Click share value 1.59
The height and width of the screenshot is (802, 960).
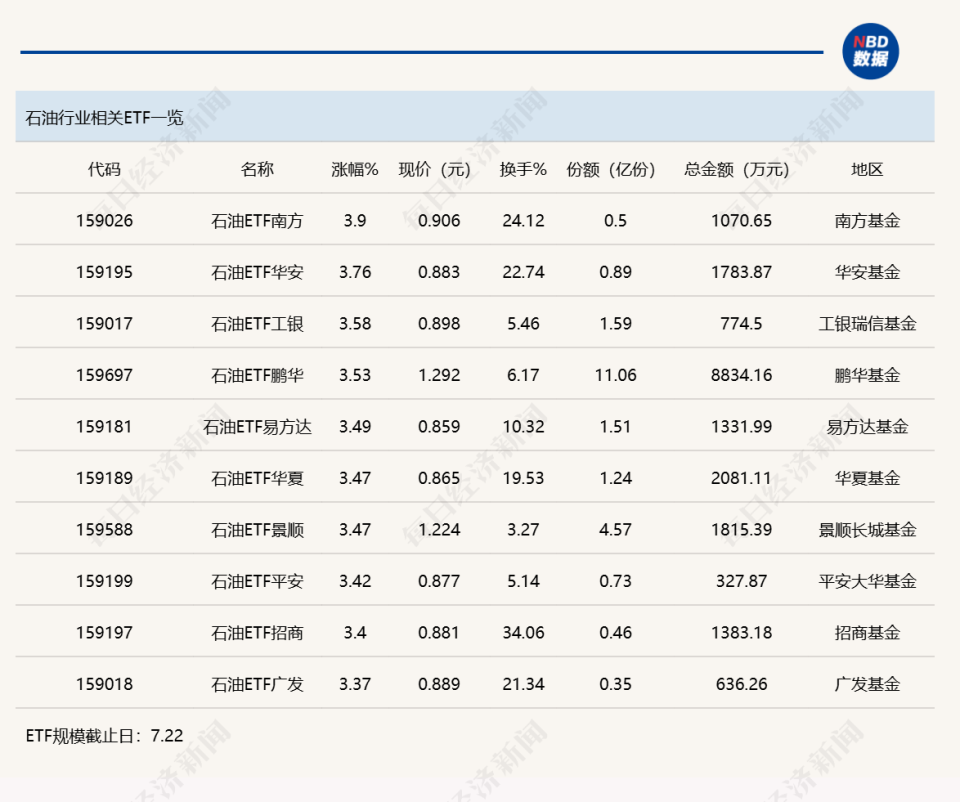point(615,323)
